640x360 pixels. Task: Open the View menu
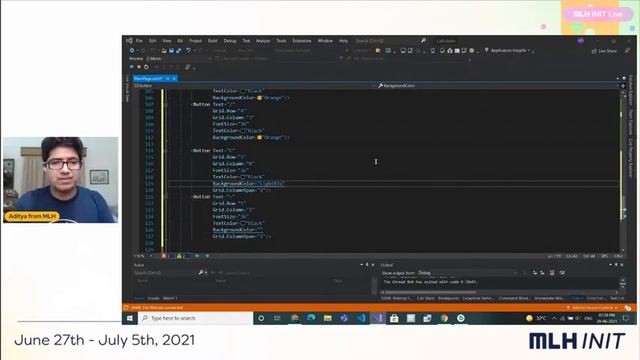(x=167, y=41)
